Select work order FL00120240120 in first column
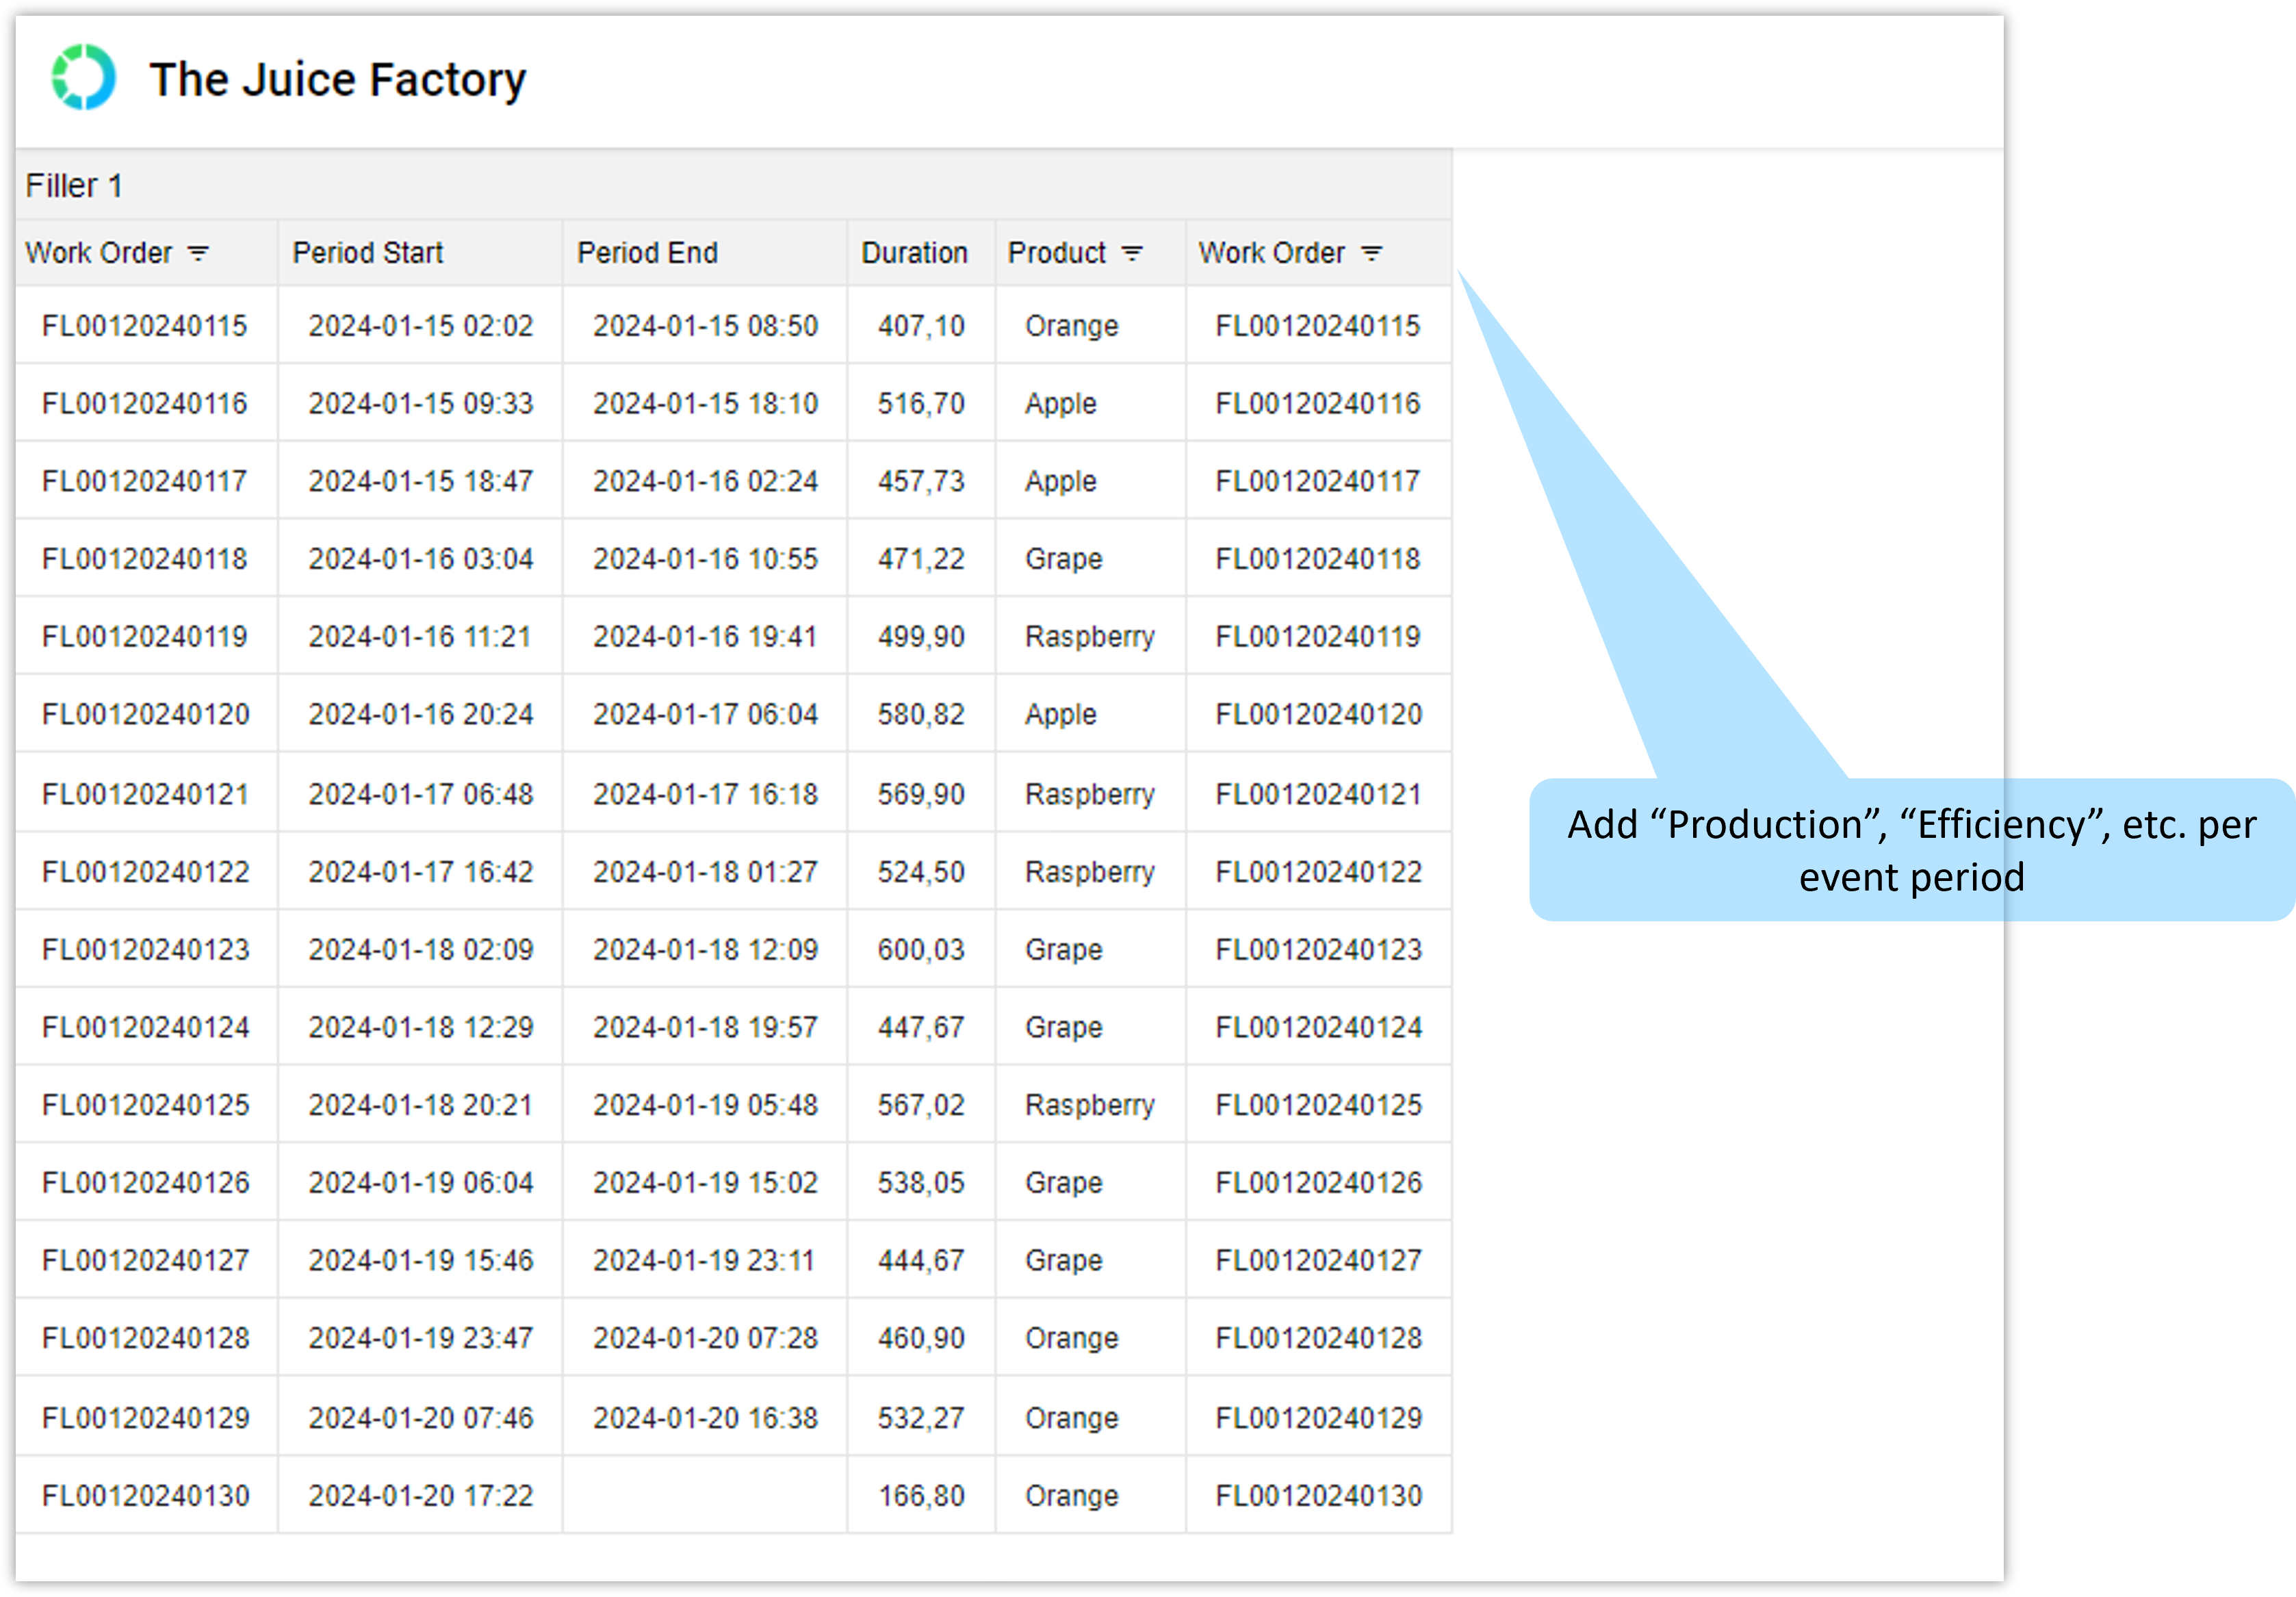This screenshot has height=1597, width=2296. tap(146, 715)
